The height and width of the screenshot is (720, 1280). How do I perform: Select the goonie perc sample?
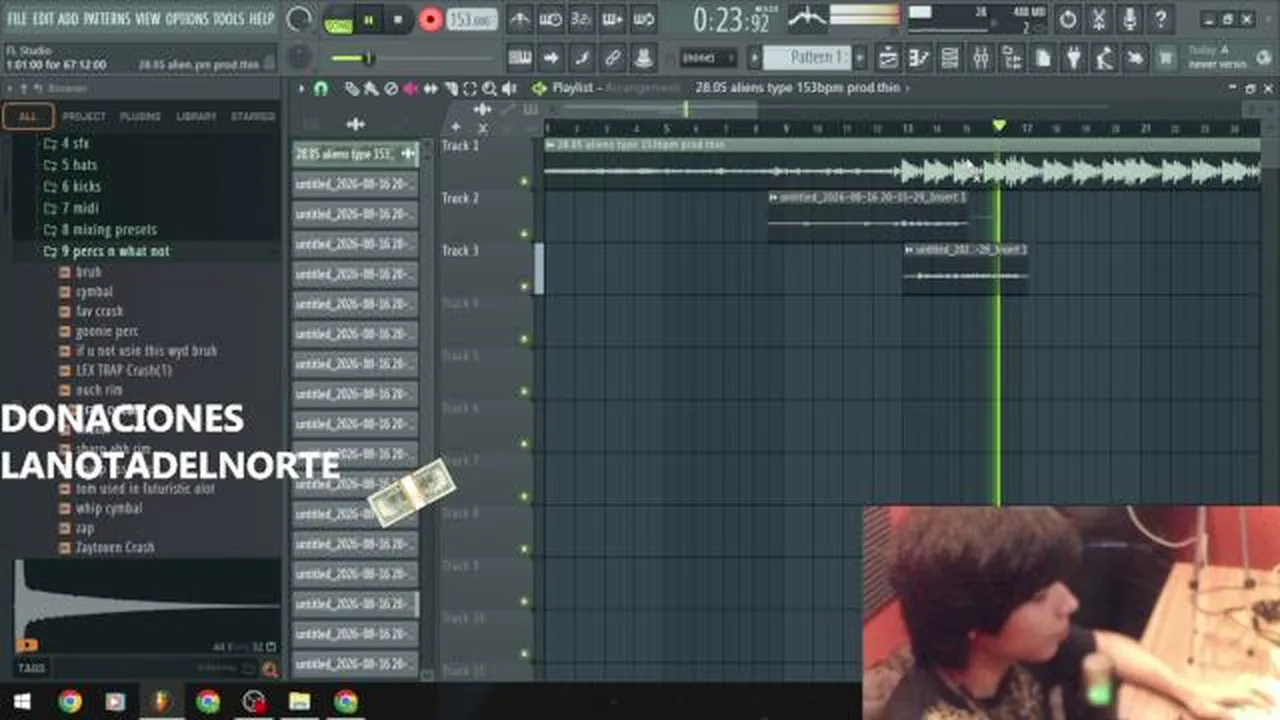click(106, 331)
